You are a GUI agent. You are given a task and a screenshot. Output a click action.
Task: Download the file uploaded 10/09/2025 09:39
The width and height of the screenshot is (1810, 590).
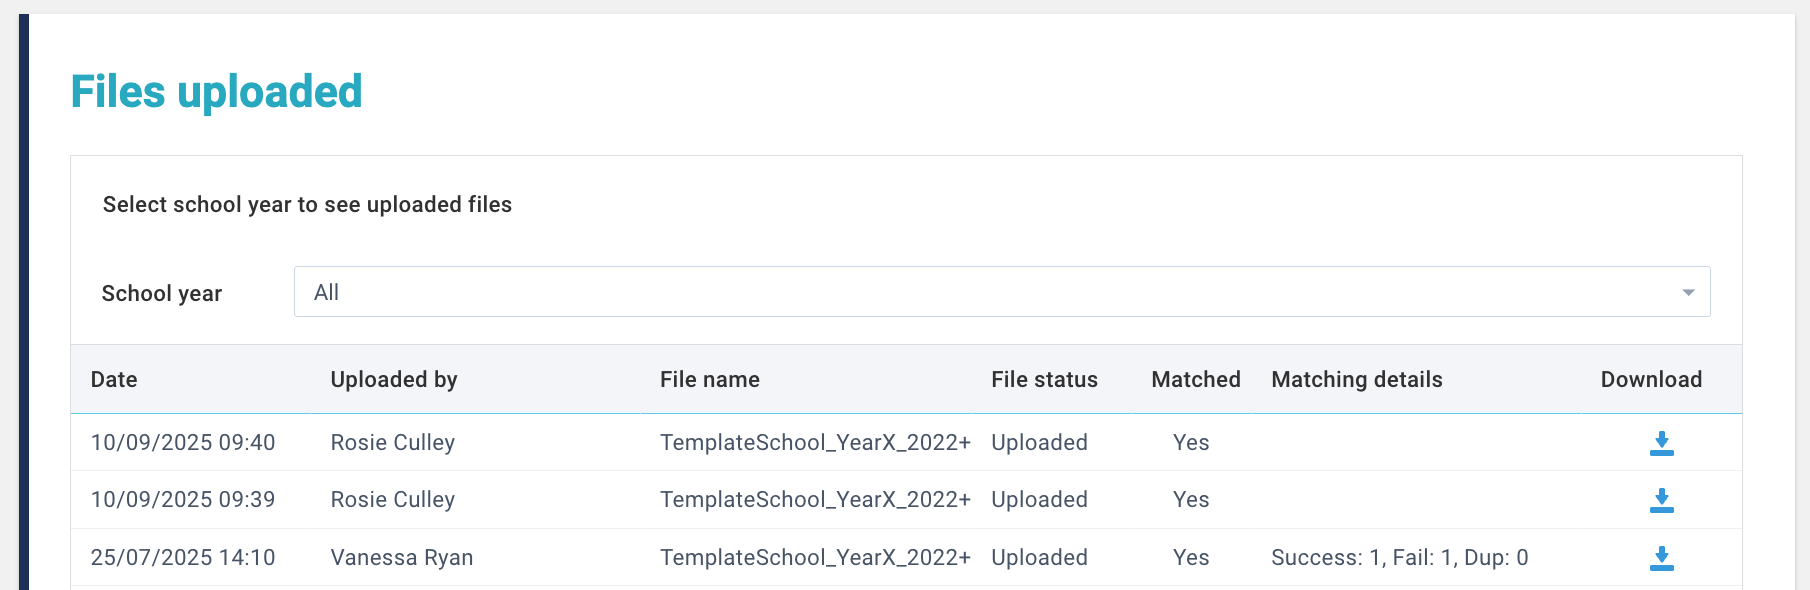pos(1661,500)
